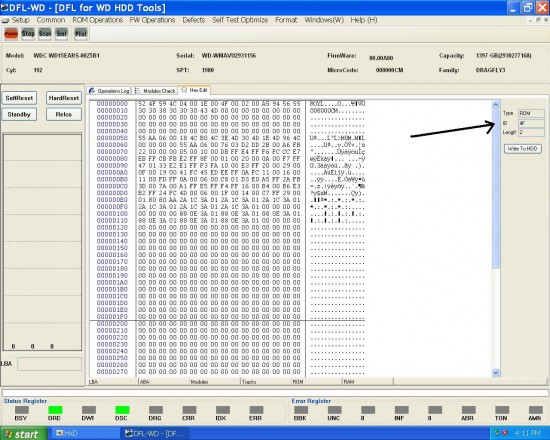Click the Plist toolbar icon
The height and width of the screenshot is (440, 550).
click(81, 34)
